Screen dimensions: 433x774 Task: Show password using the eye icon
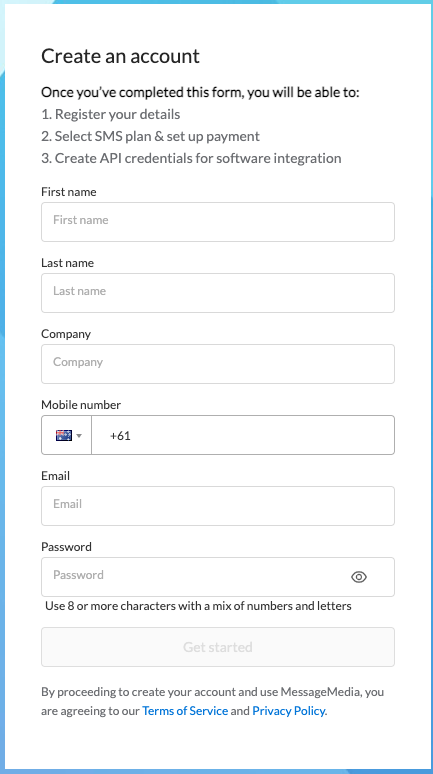pyautogui.click(x=359, y=577)
